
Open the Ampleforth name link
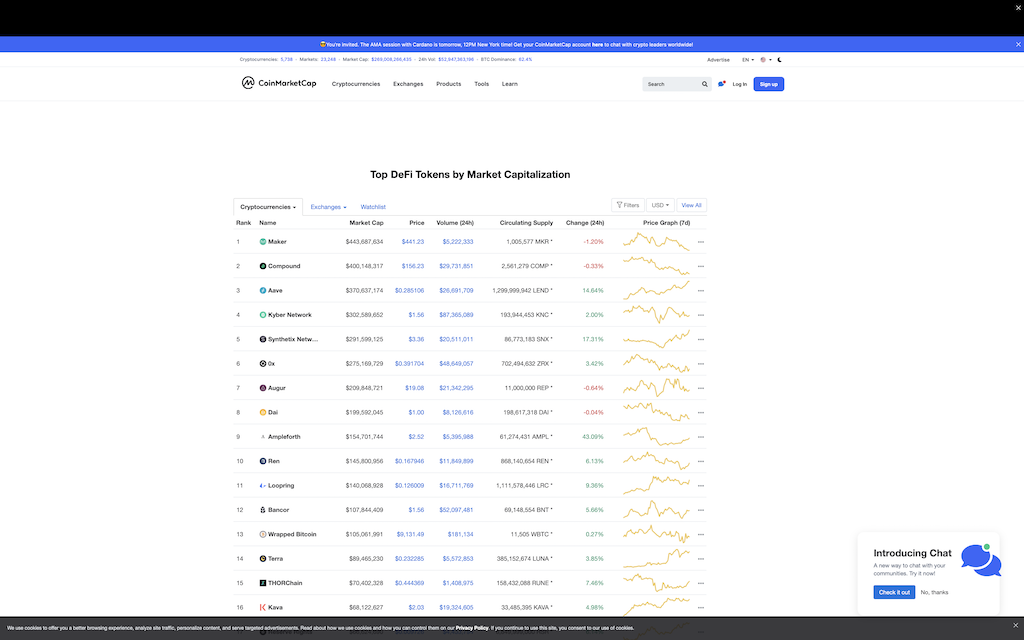(284, 437)
